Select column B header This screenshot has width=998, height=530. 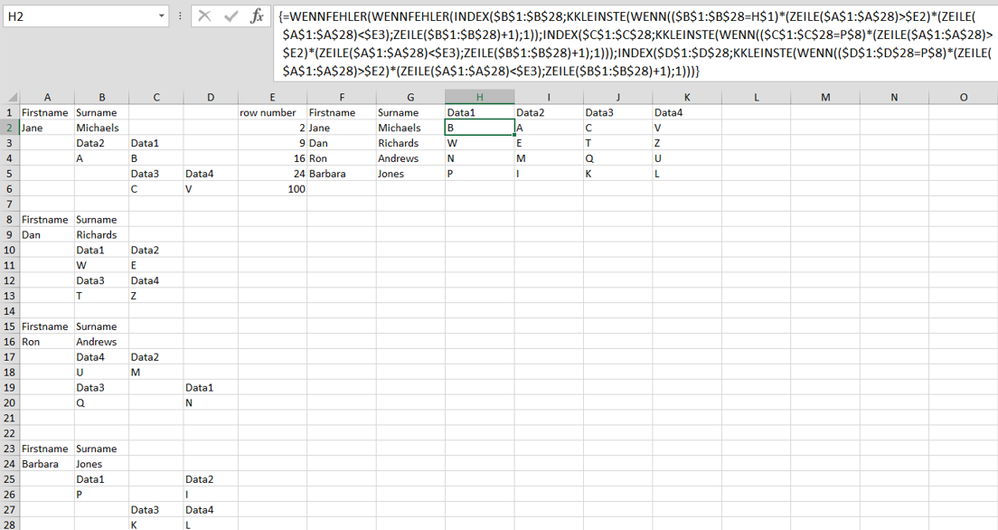(102, 97)
